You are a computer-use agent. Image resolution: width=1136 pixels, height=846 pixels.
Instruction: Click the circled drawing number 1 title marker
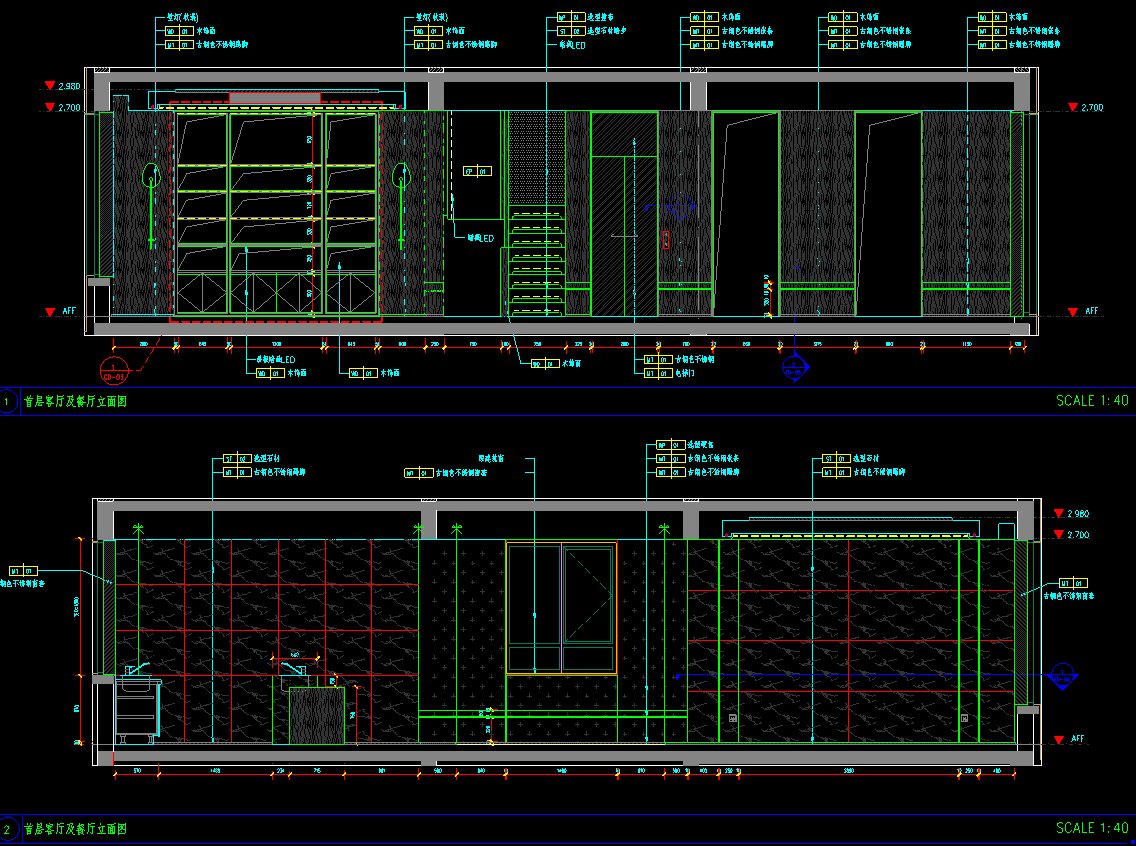click(x=9, y=401)
